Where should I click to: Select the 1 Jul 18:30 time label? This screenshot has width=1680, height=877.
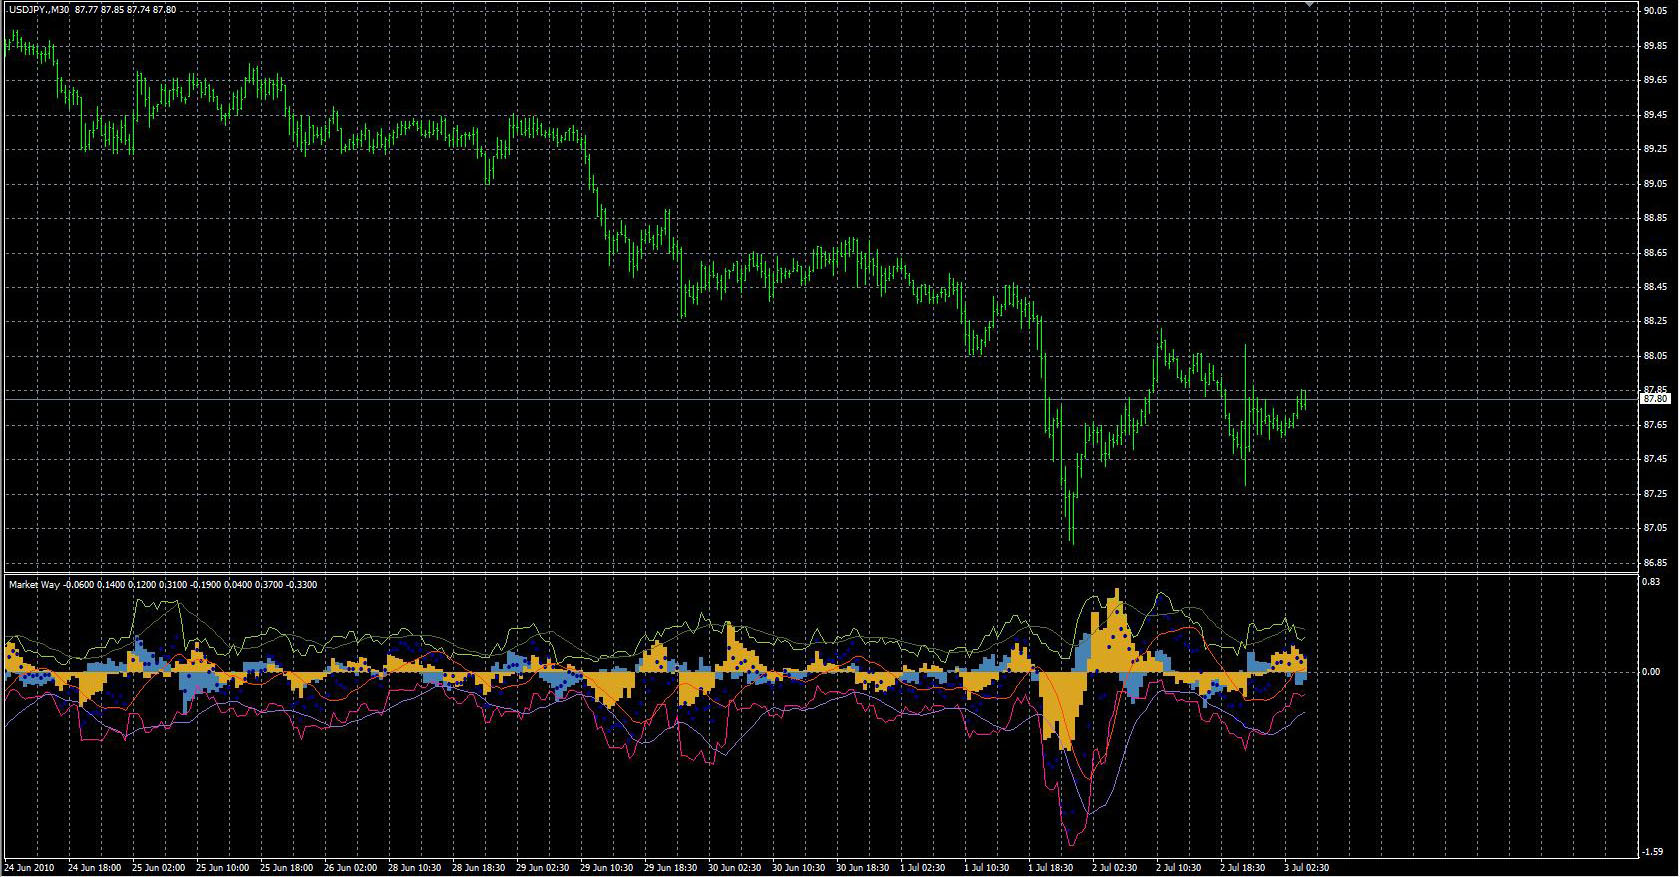[x=1052, y=868]
